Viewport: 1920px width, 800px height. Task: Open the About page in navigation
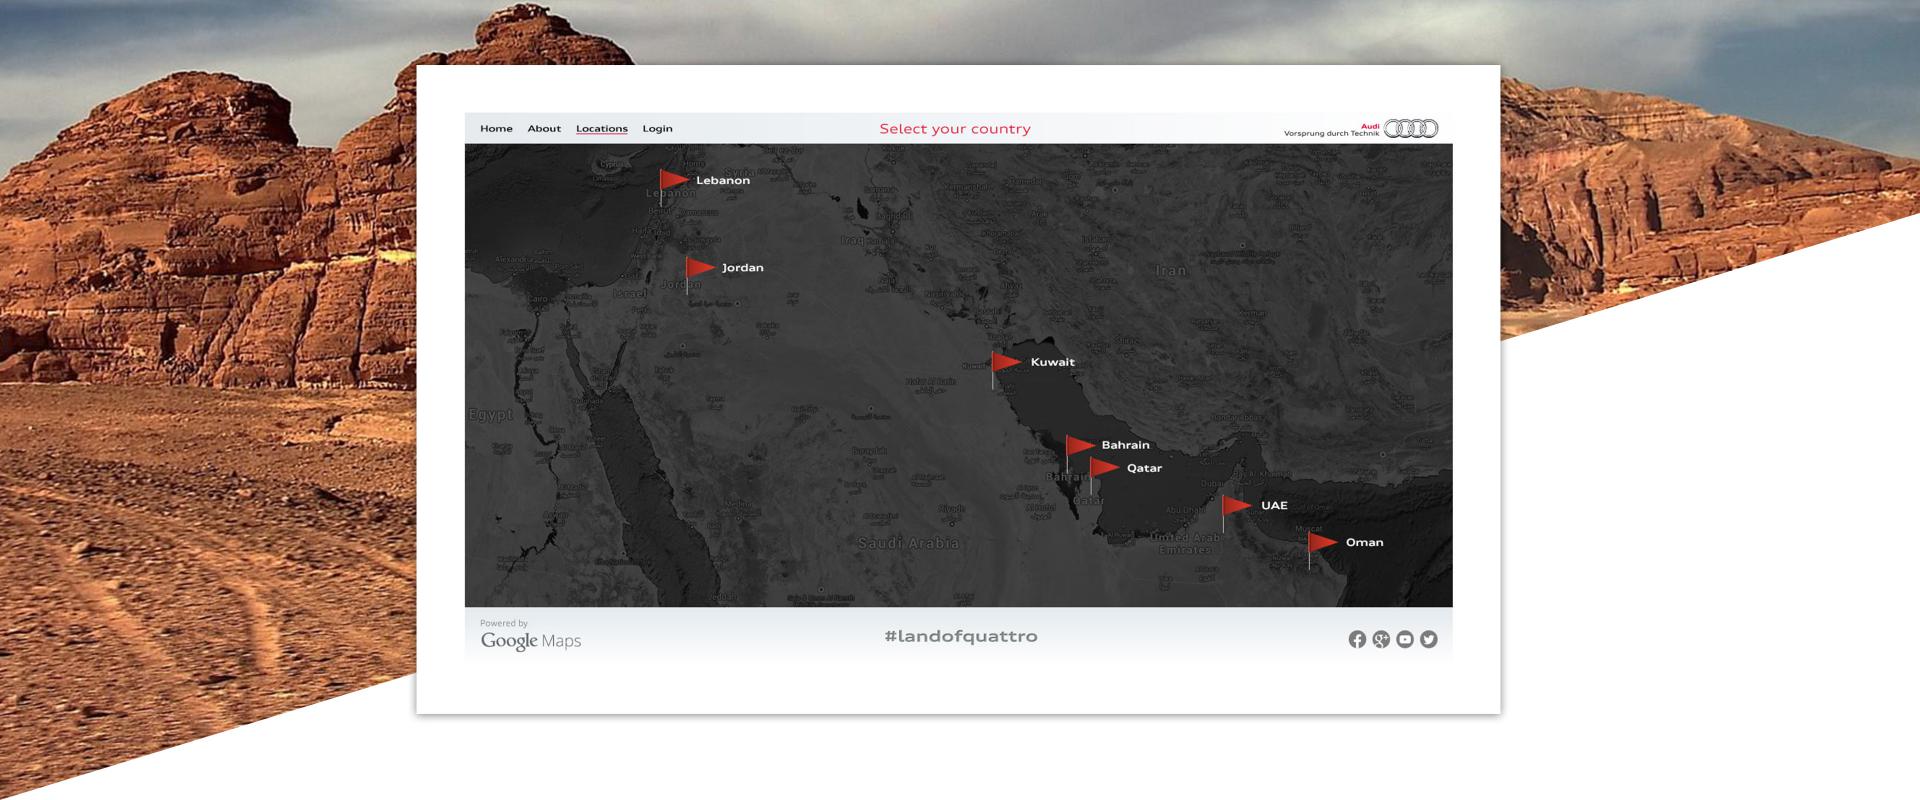point(544,129)
